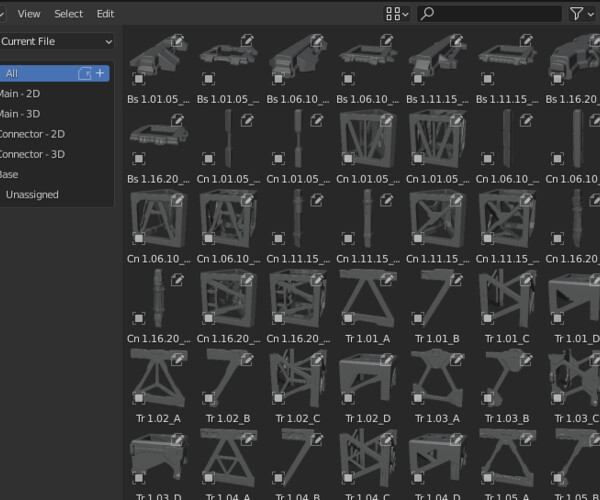Select the Tr 1.04_B asset thumbnail
This screenshot has width=600, height=500.
point(298,458)
